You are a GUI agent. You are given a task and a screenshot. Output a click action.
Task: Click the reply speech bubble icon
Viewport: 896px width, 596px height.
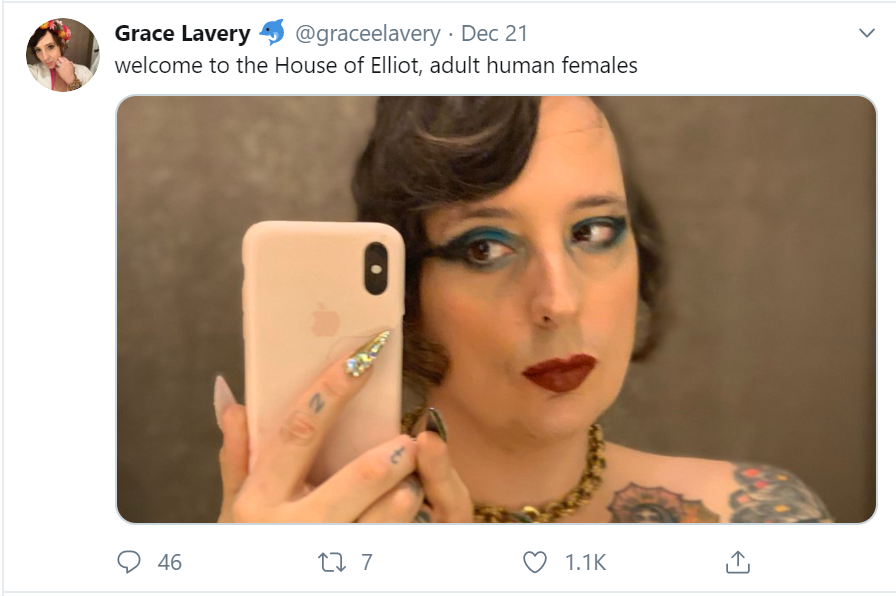tap(129, 563)
